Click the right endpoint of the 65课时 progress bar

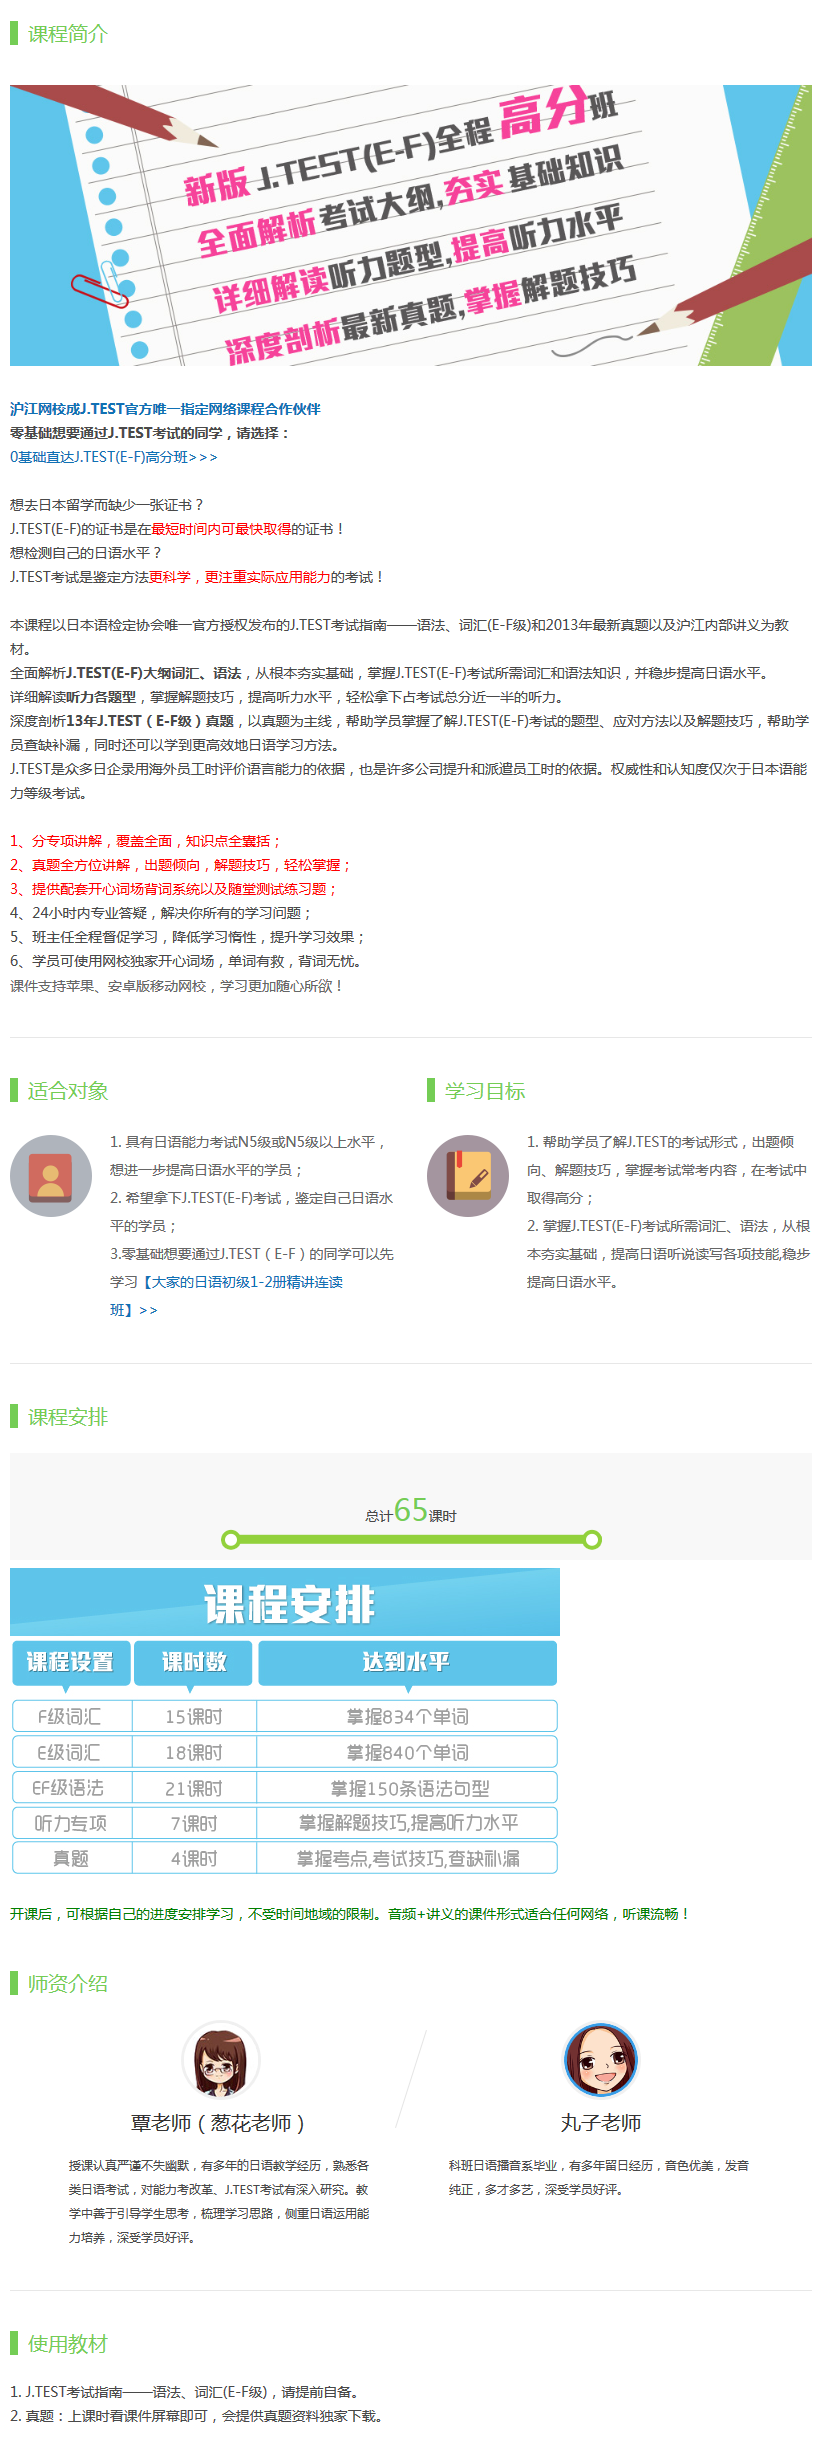click(592, 1539)
